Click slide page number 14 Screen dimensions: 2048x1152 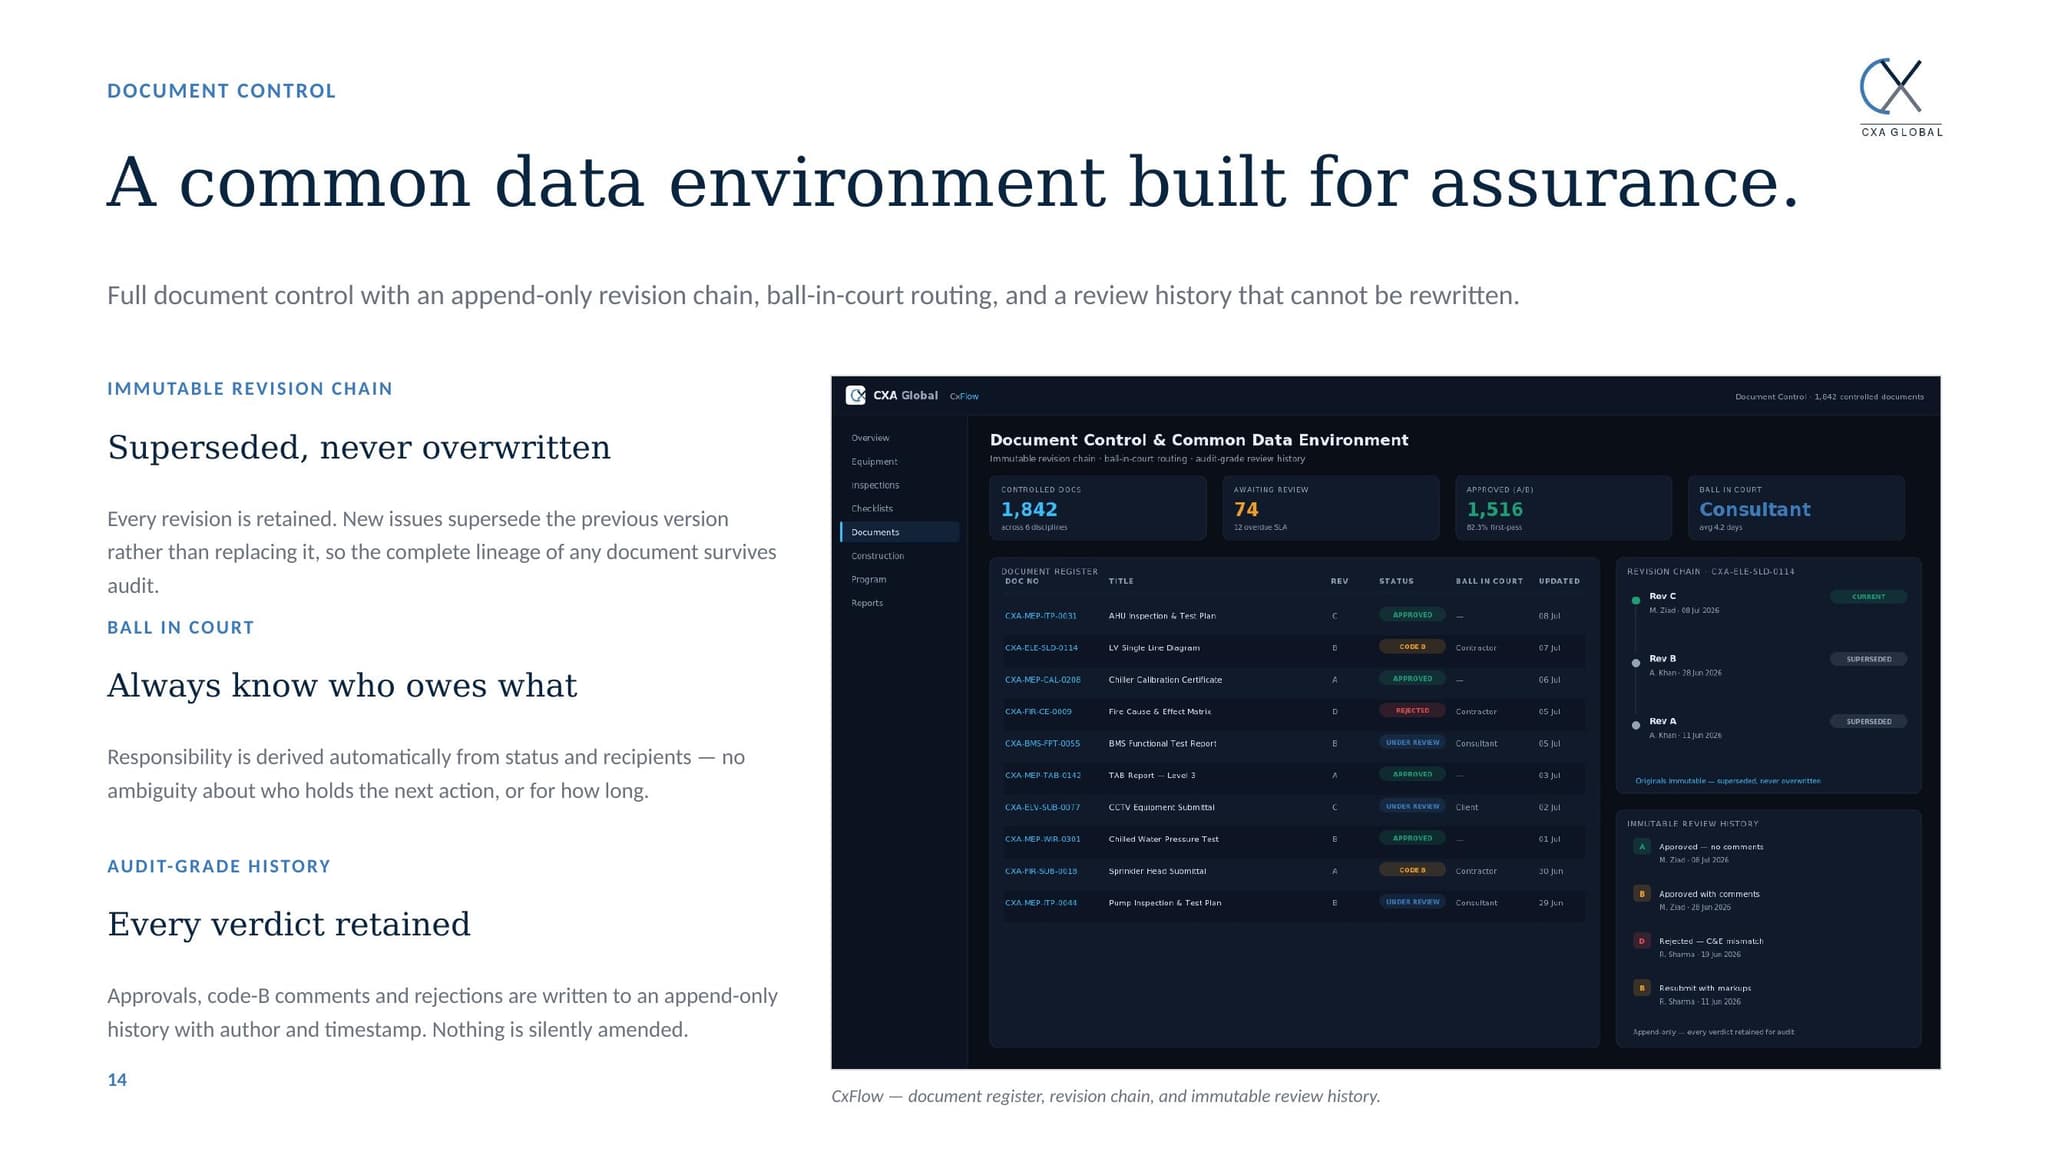pyautogui.click(x=117, y=1080)
